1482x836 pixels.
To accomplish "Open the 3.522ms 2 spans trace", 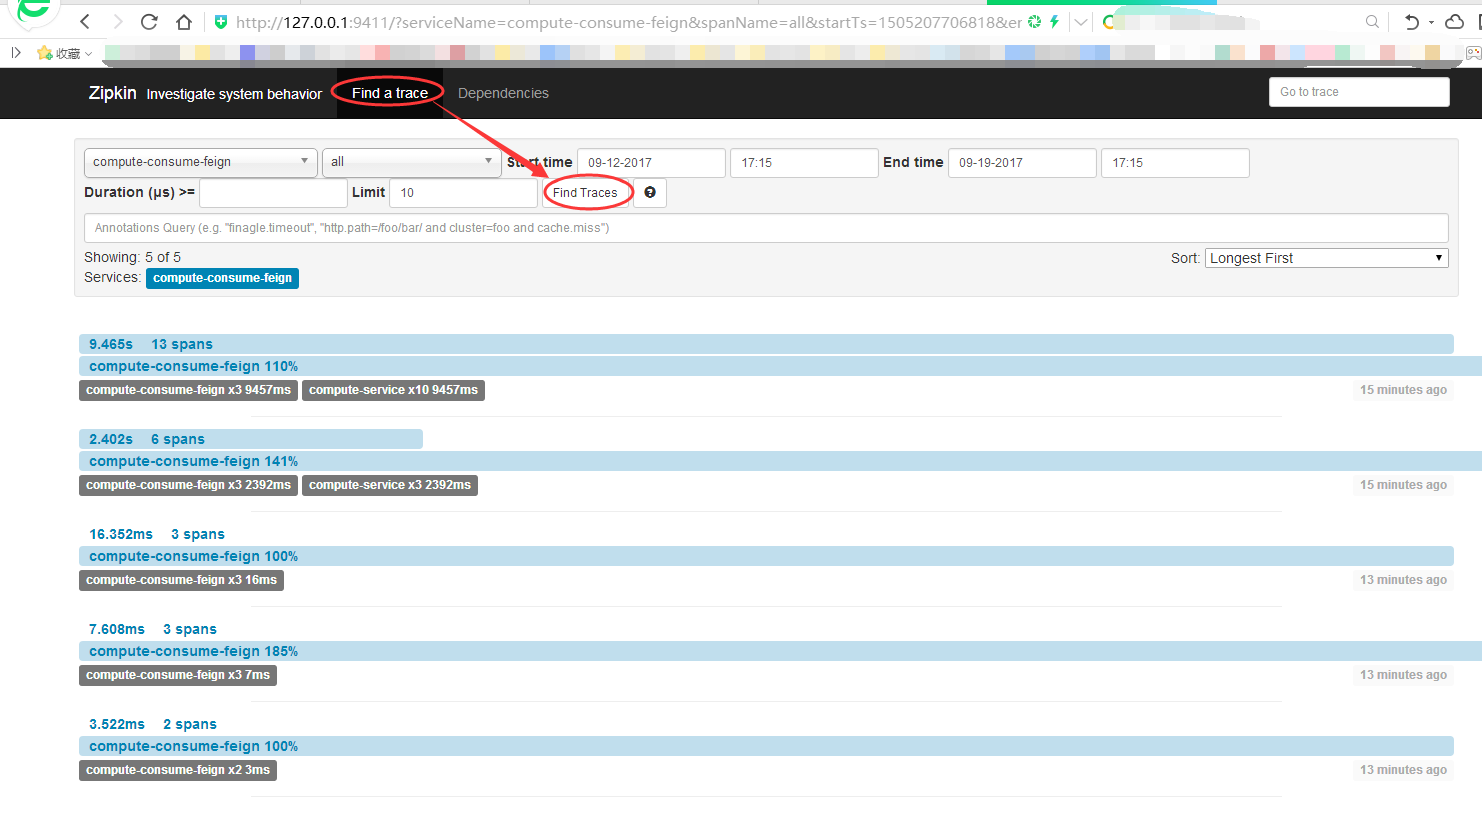I will (x=153, y=724).
